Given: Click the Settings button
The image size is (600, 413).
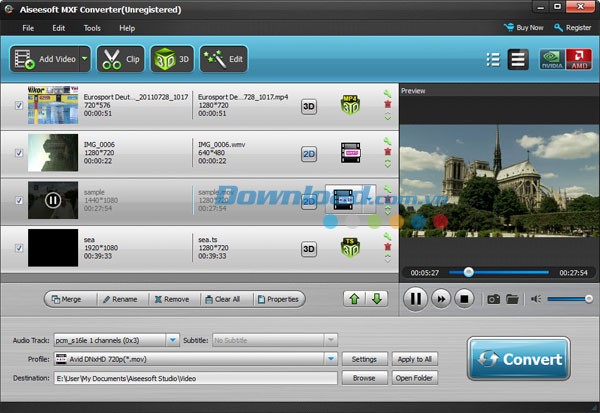Looking at the screenshot, I should point(364,359).
